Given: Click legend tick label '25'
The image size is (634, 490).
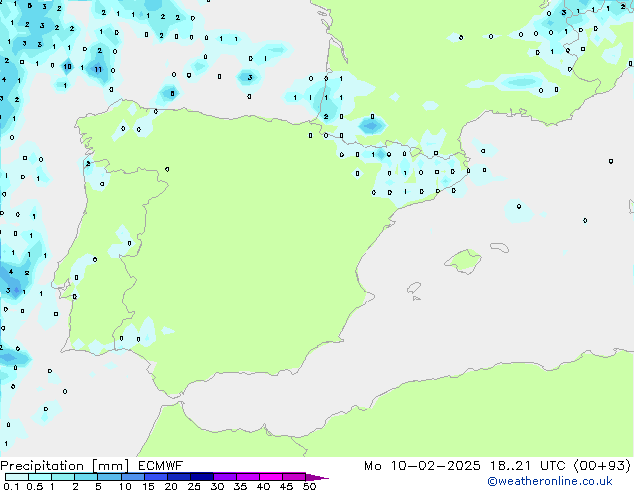Looking at the screenshot, I should tap(194, 486).
